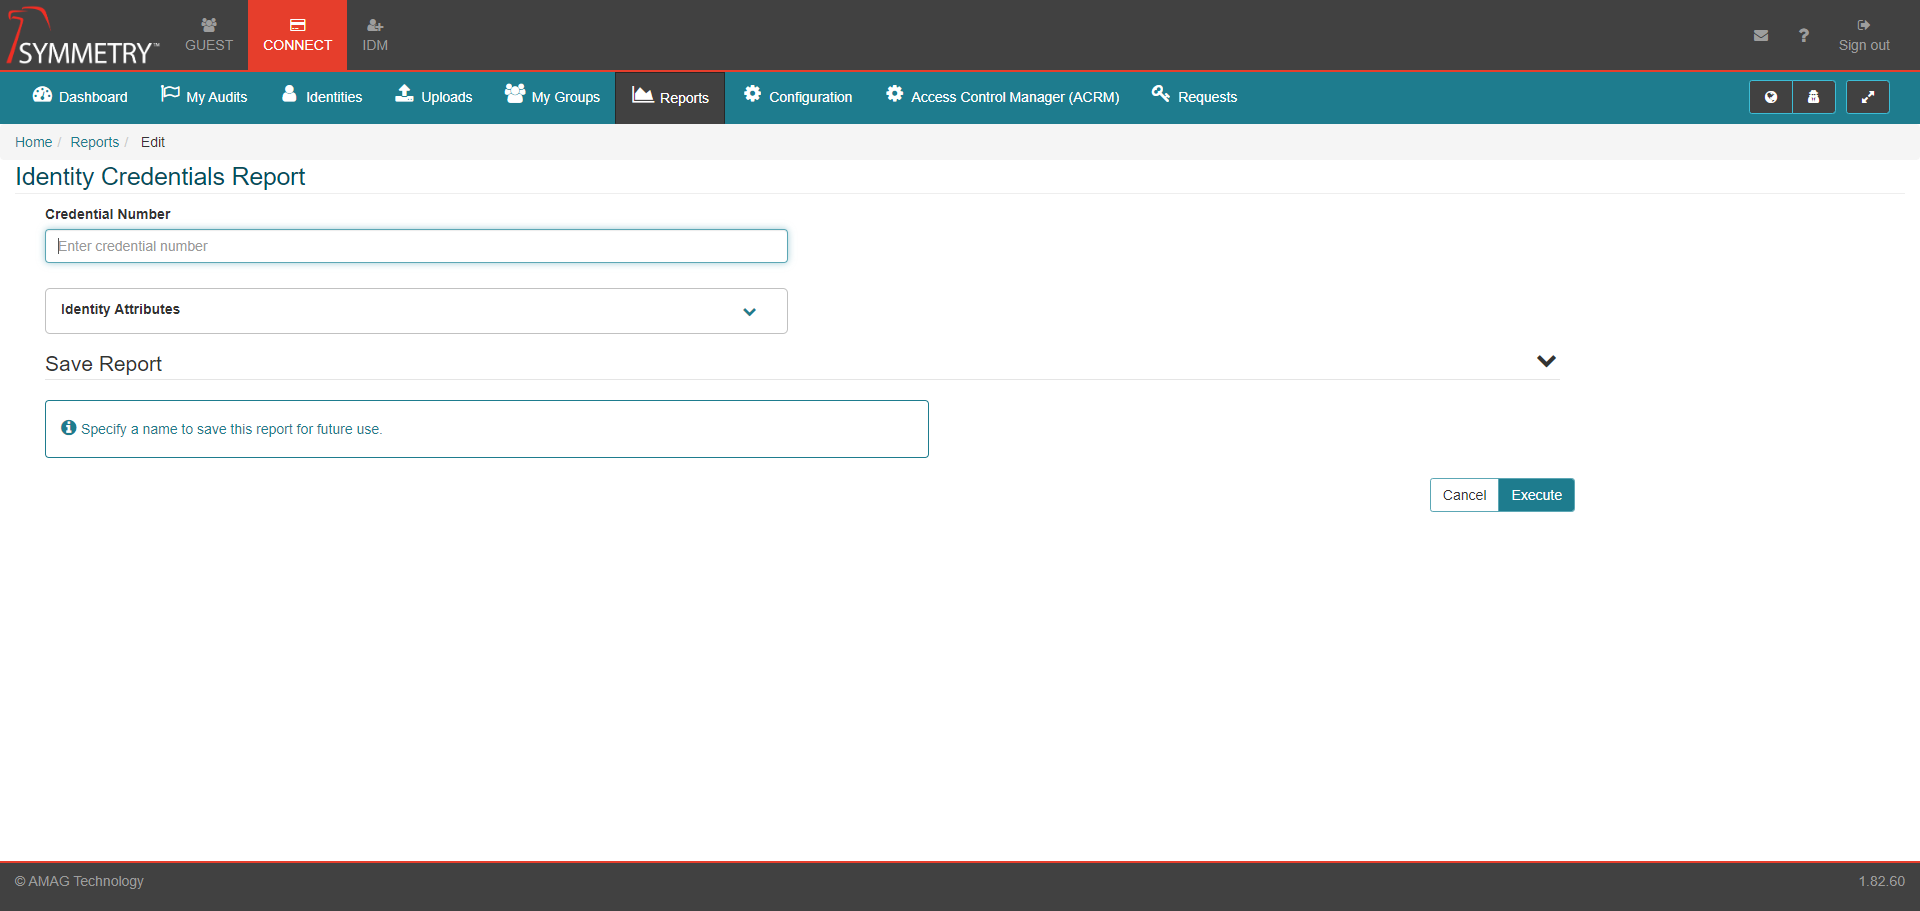Click the help question mark icon
The image size is (1920, 911).
[x=1804, y=35]
